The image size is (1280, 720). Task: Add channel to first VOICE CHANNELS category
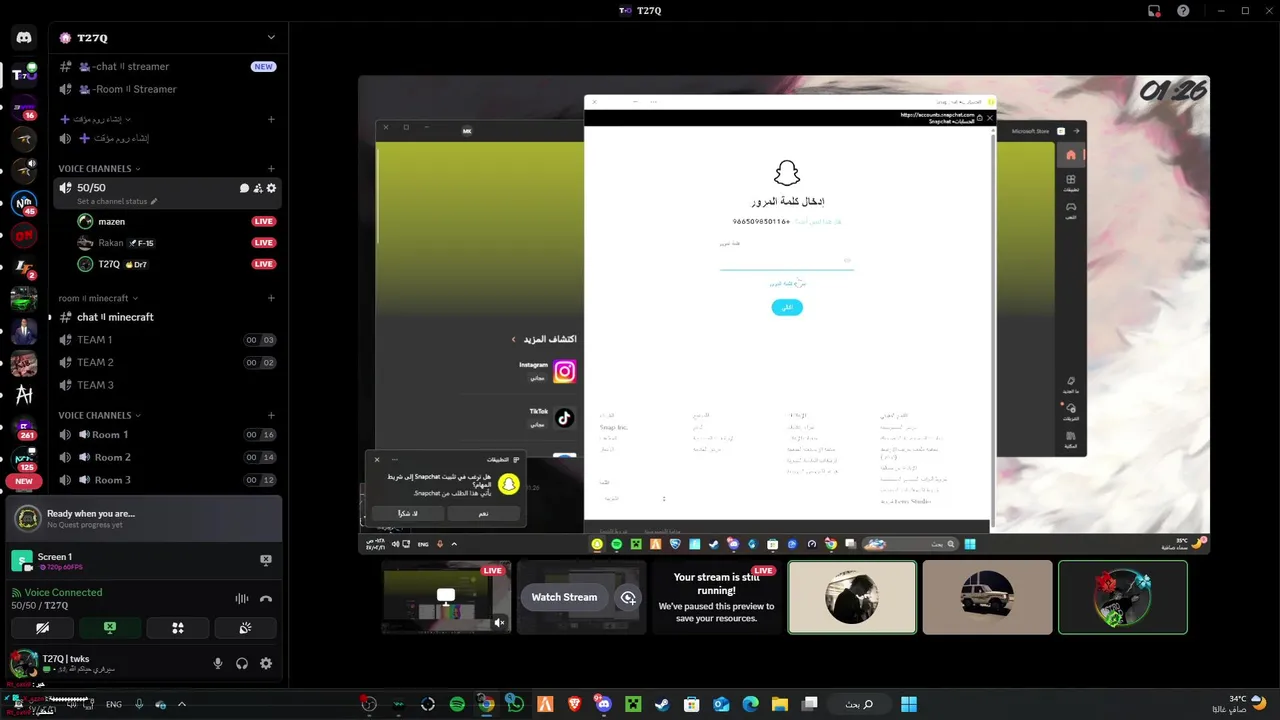point(271,169)
